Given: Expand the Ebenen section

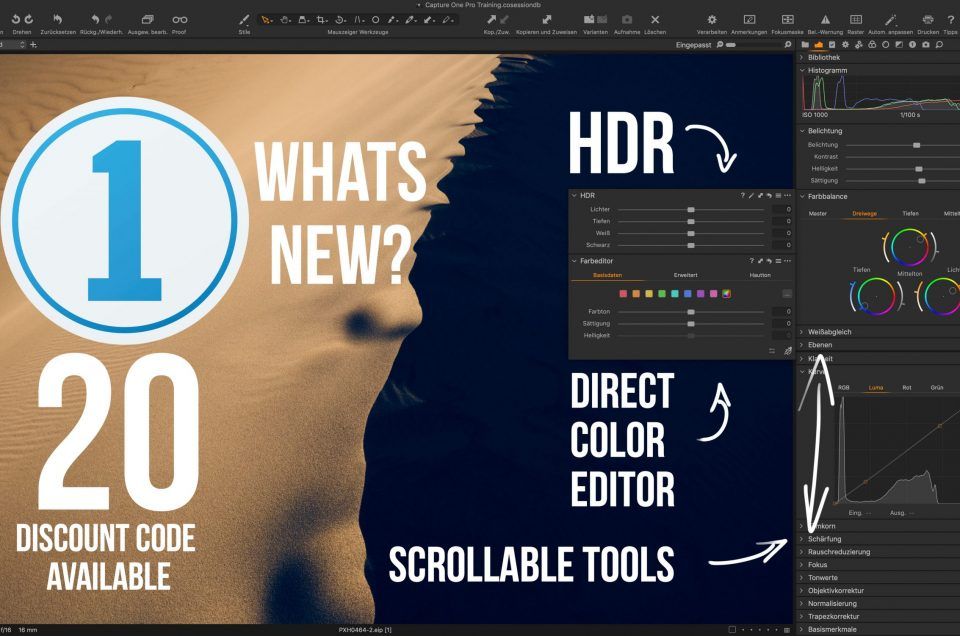Looking at the screenshot, I should tap(801, 345).
